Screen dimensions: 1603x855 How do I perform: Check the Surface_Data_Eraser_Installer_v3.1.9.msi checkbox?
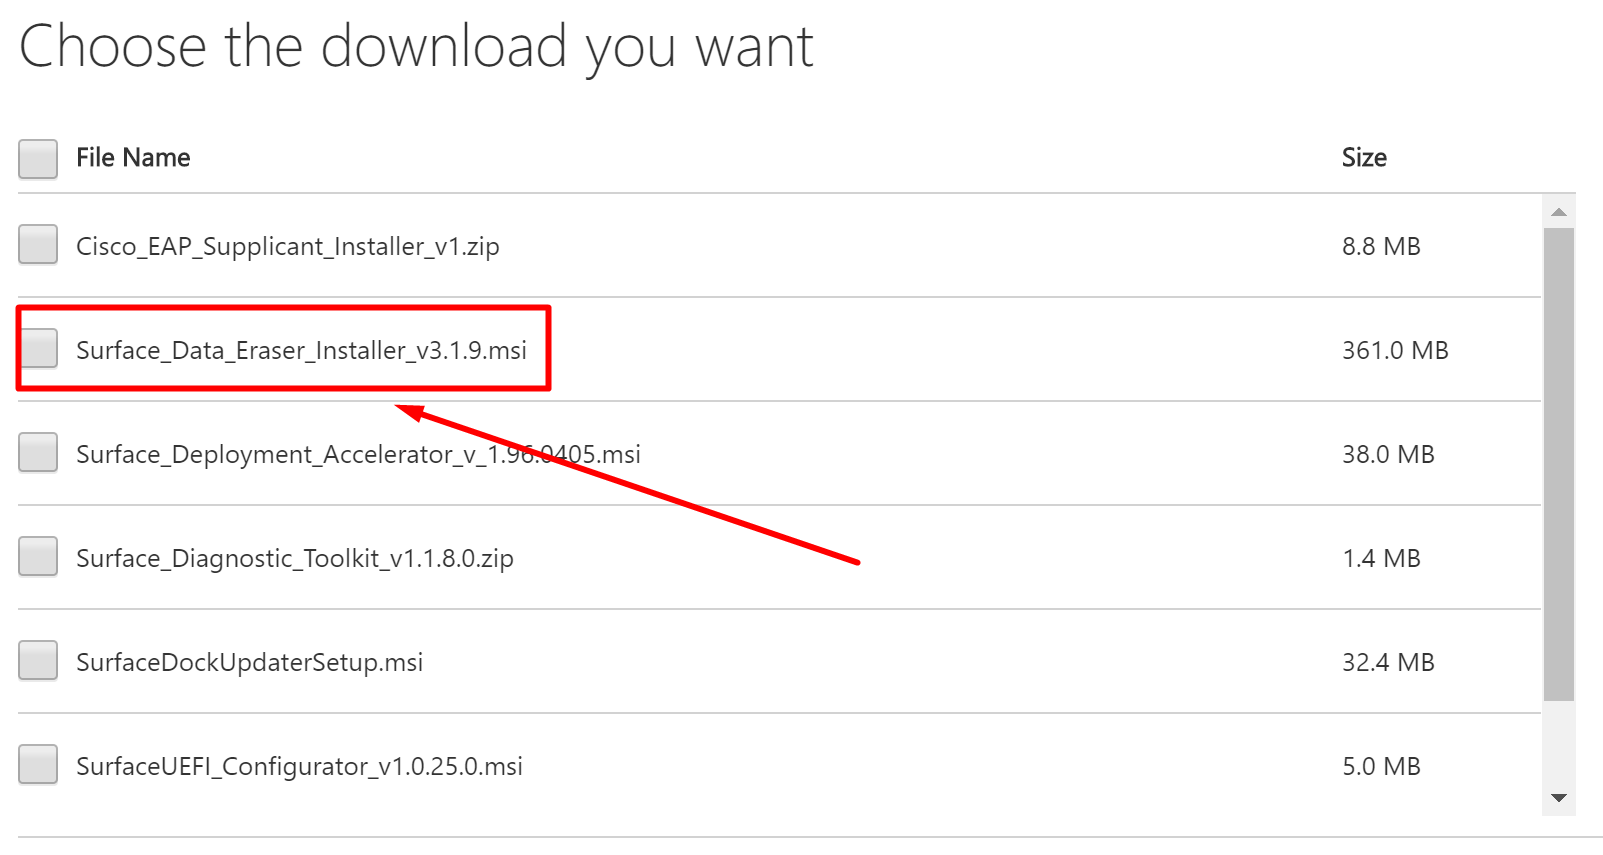coord(39,348)
